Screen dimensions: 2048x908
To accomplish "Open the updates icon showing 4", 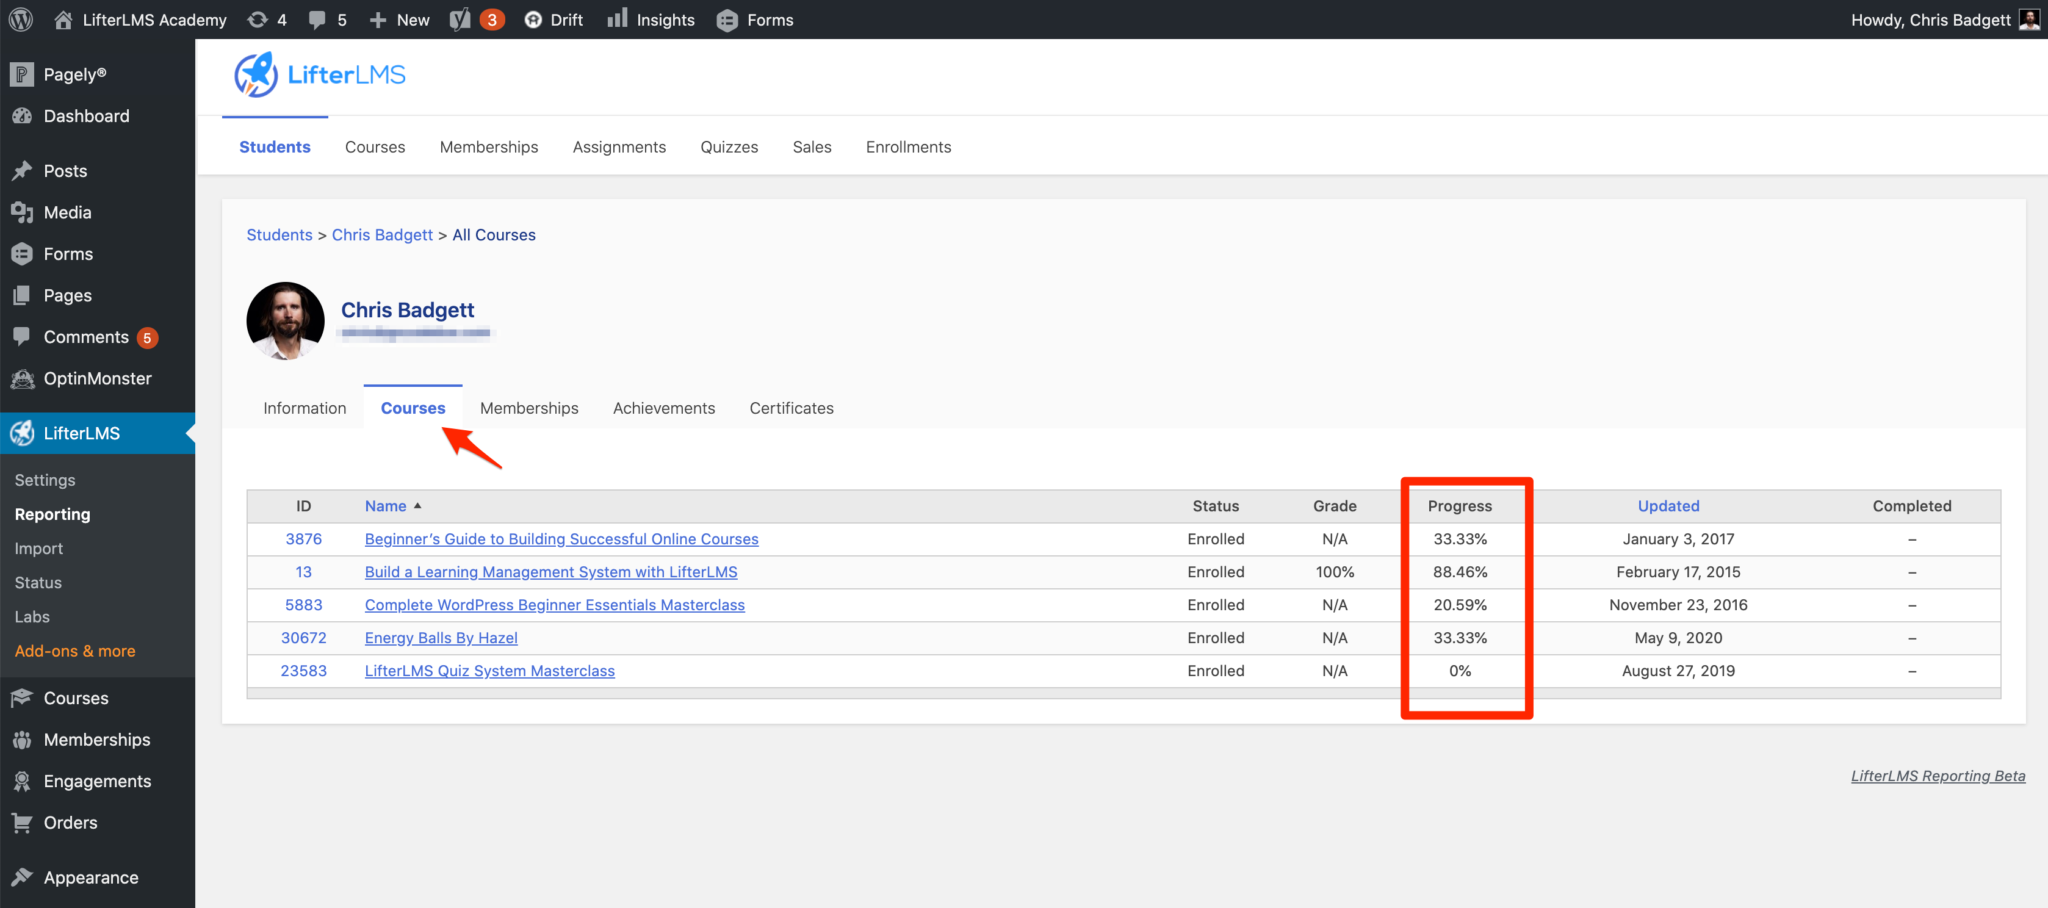I will 257,20.
